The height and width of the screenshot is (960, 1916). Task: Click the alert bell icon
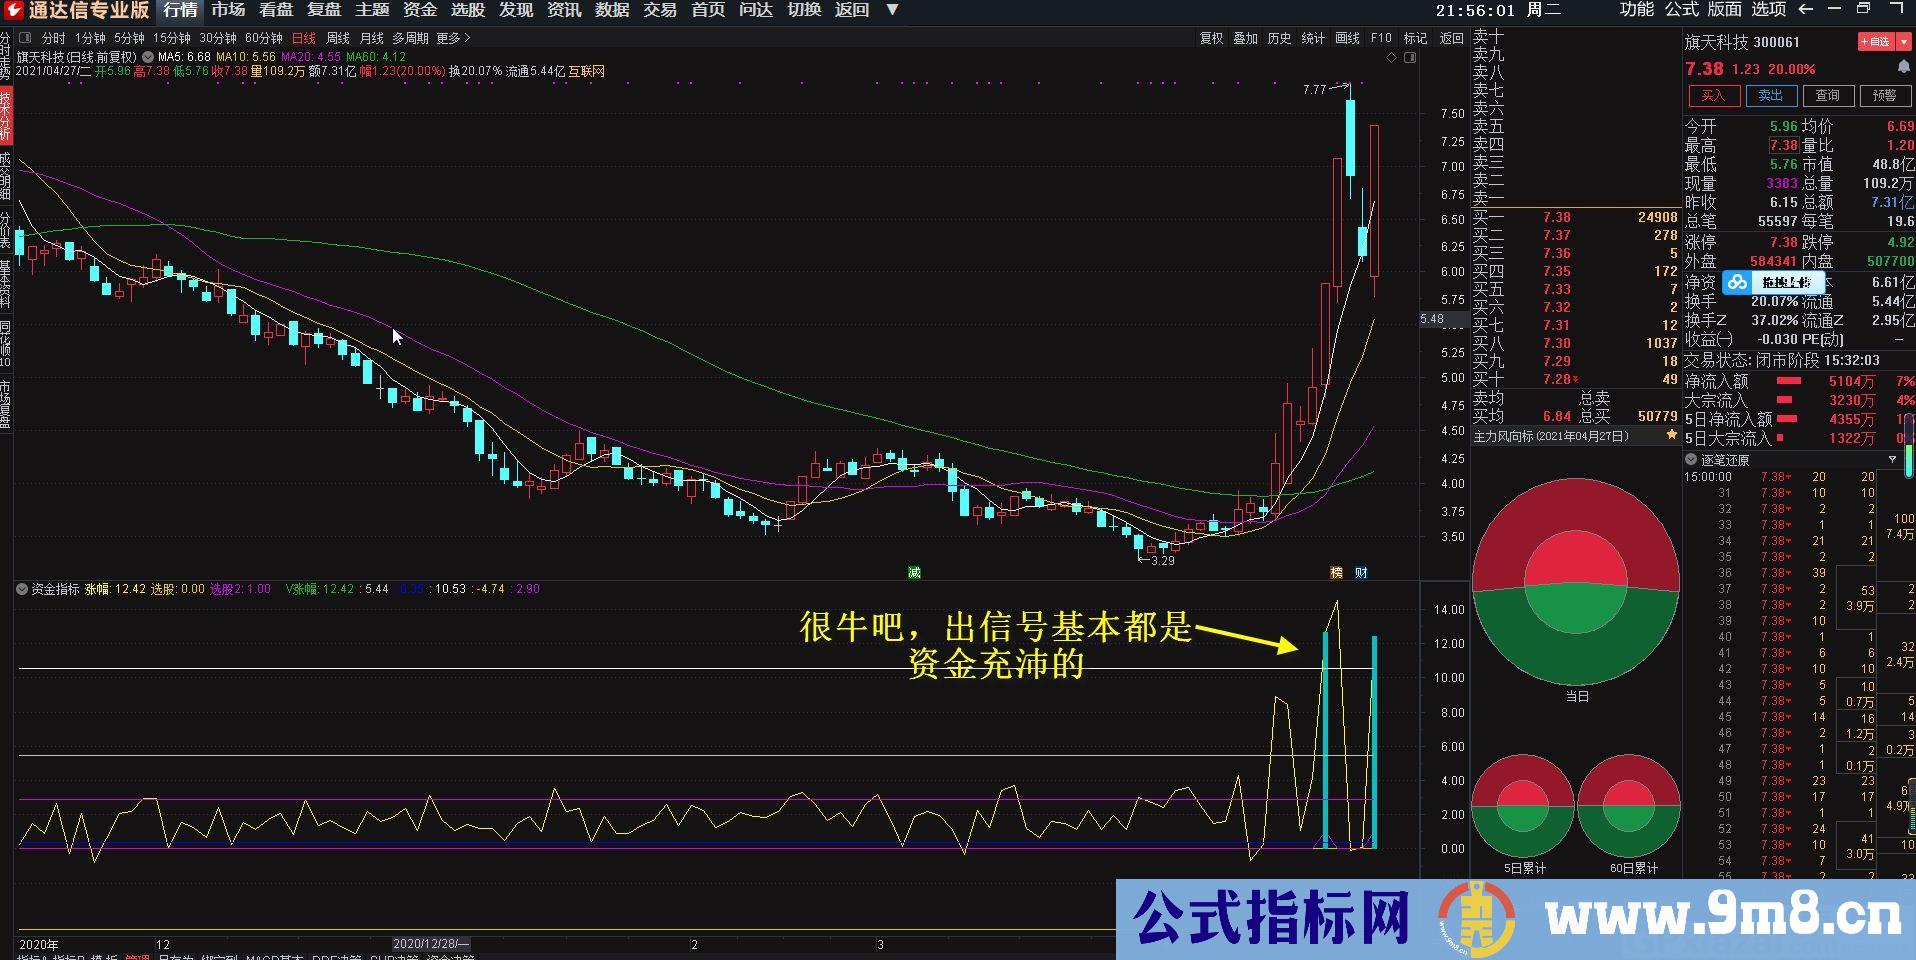click(x=1904, y=68)
